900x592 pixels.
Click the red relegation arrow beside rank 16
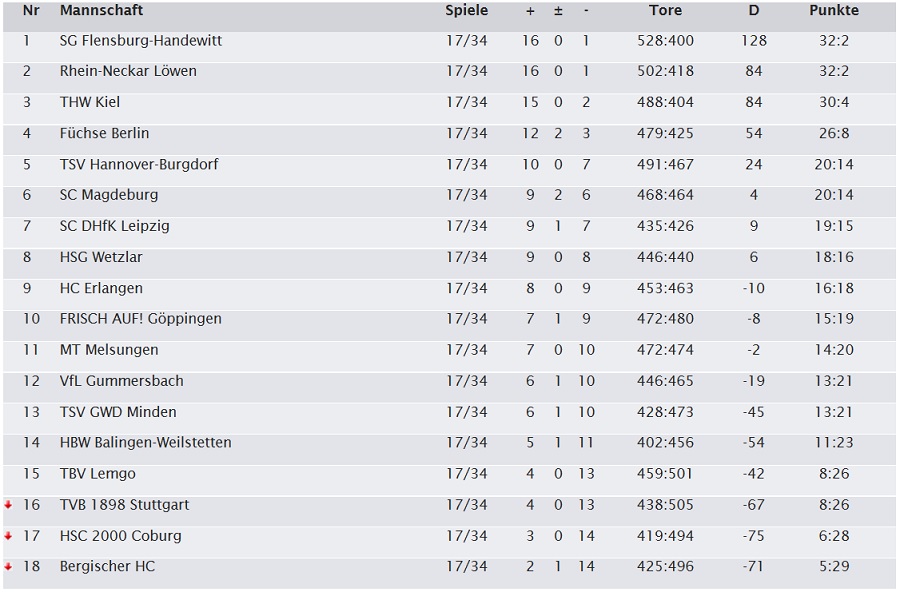[8, 505]
